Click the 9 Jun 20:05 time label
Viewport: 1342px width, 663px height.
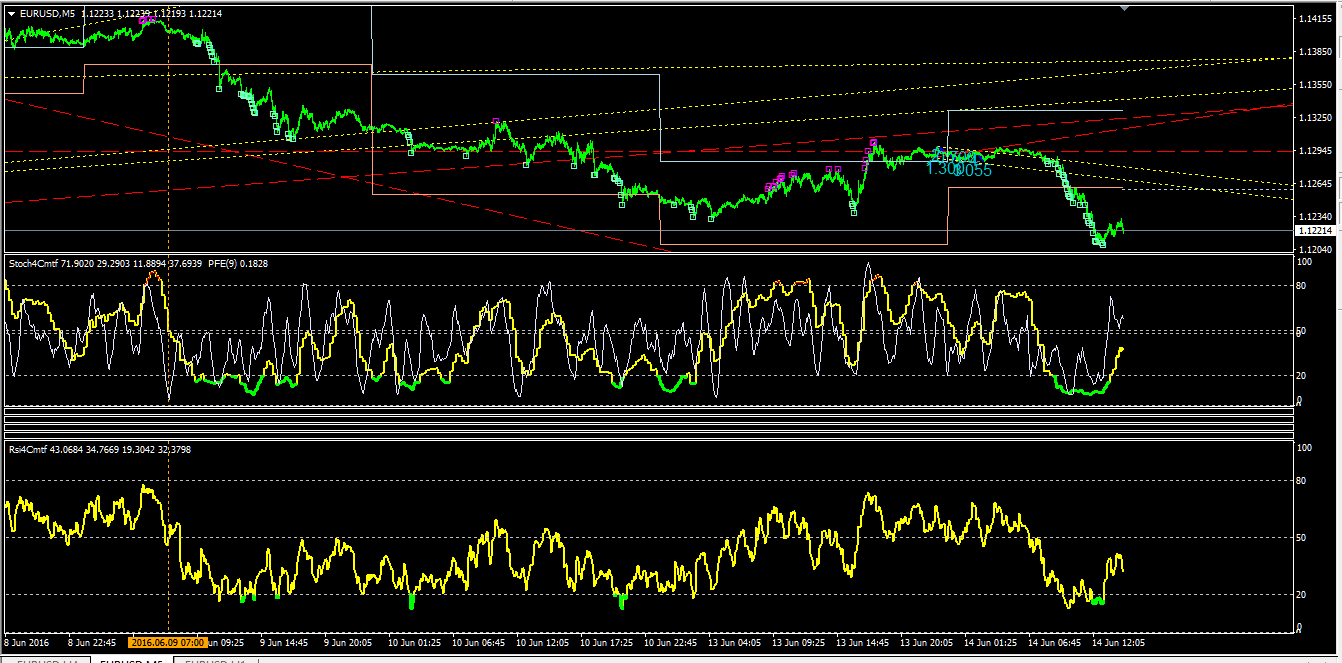point(349,642)
